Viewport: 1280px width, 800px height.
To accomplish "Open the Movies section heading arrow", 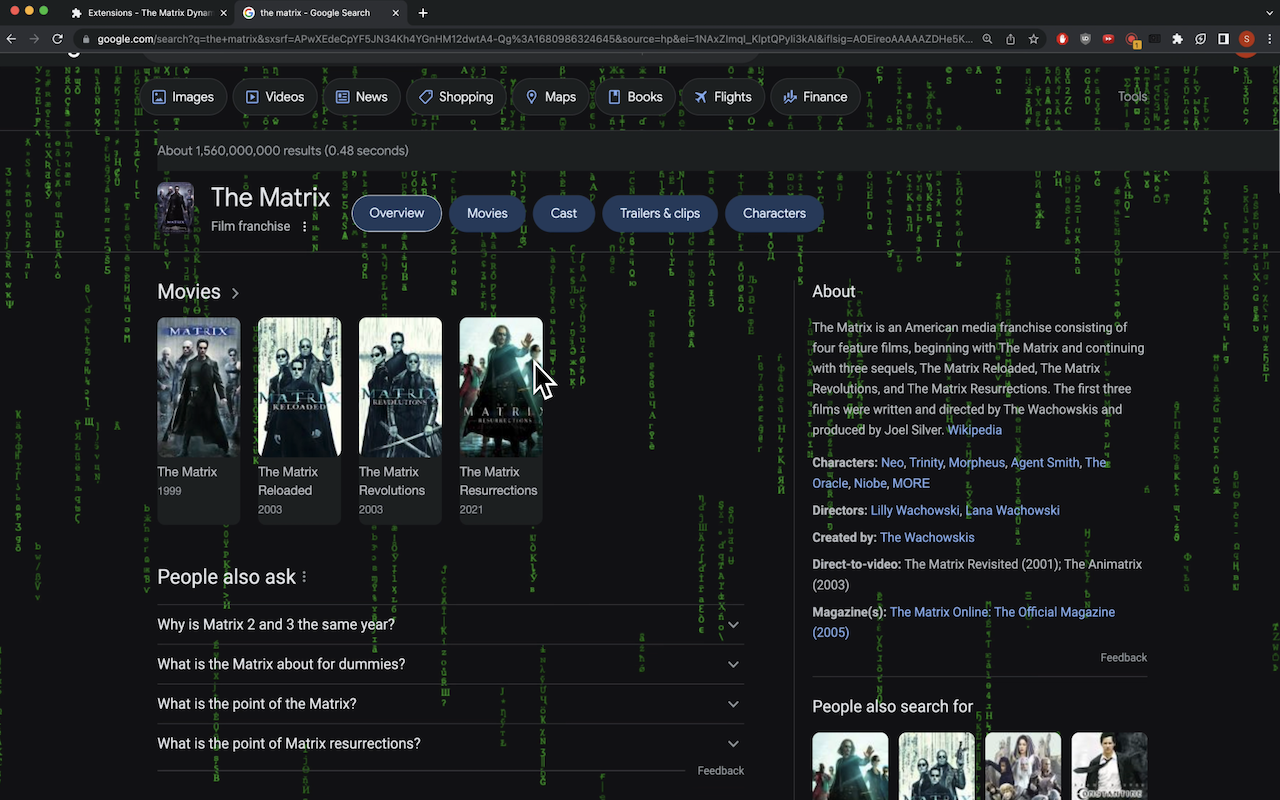I will pos(235,293).
